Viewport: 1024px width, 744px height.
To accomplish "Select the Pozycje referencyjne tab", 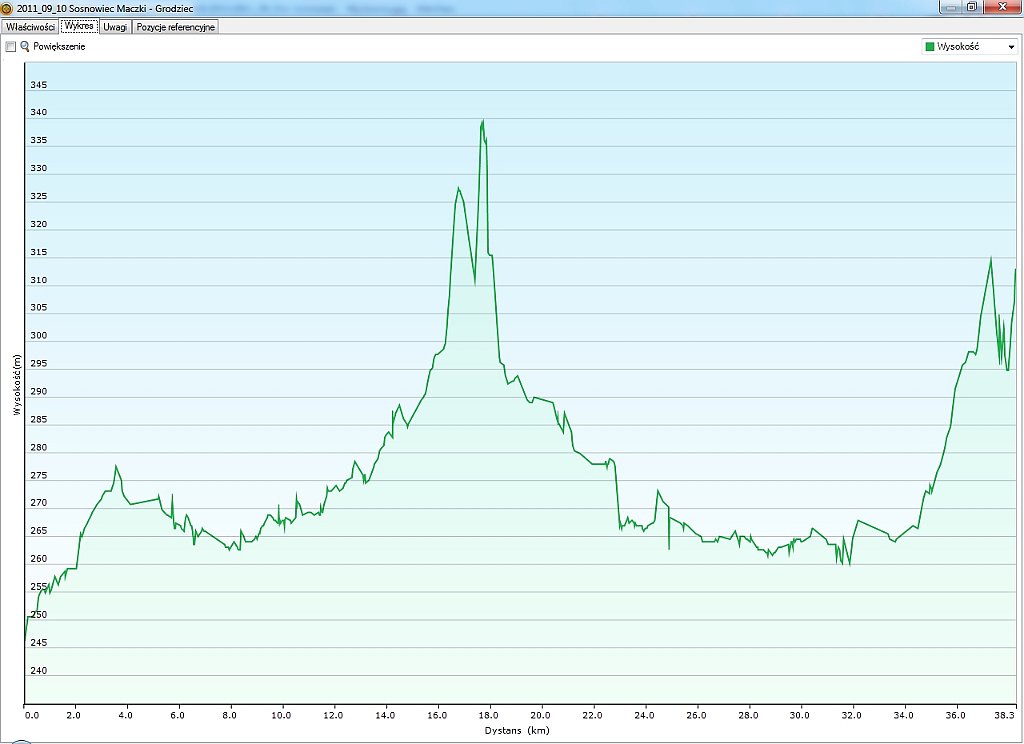I will 176,27.
